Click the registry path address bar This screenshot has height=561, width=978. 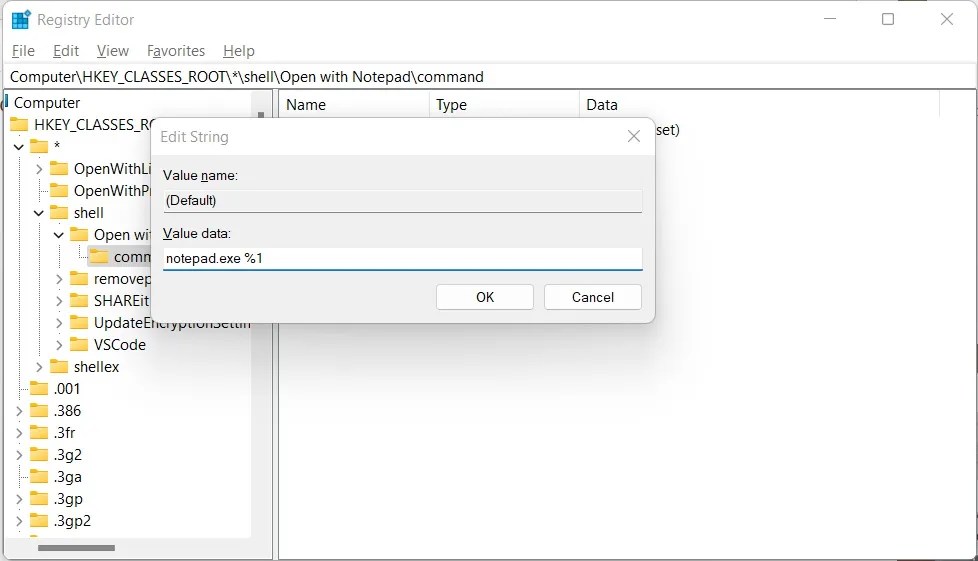490,77
